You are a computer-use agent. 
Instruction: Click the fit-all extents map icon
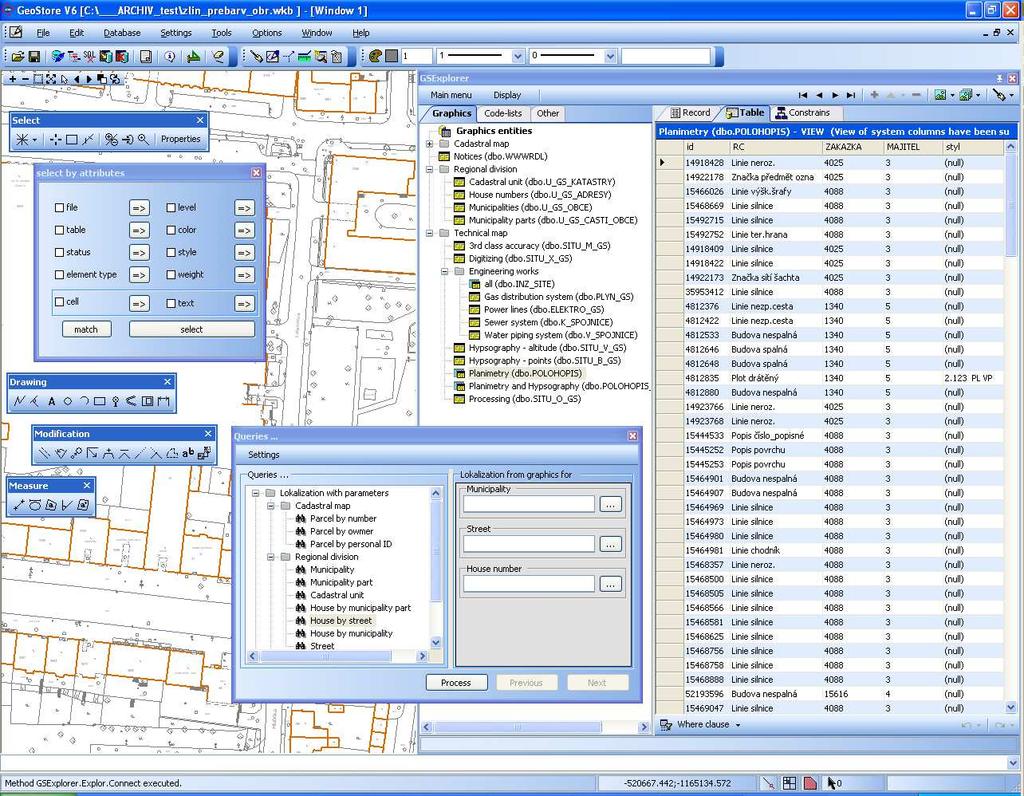(x=51, y=79)
